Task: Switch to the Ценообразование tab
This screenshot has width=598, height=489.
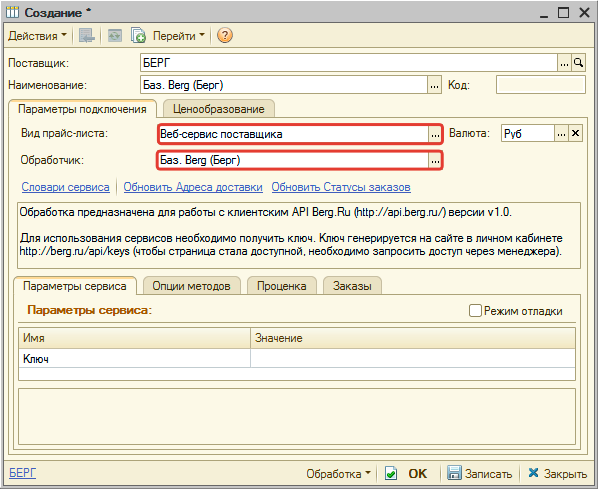Action: point(219,109)
